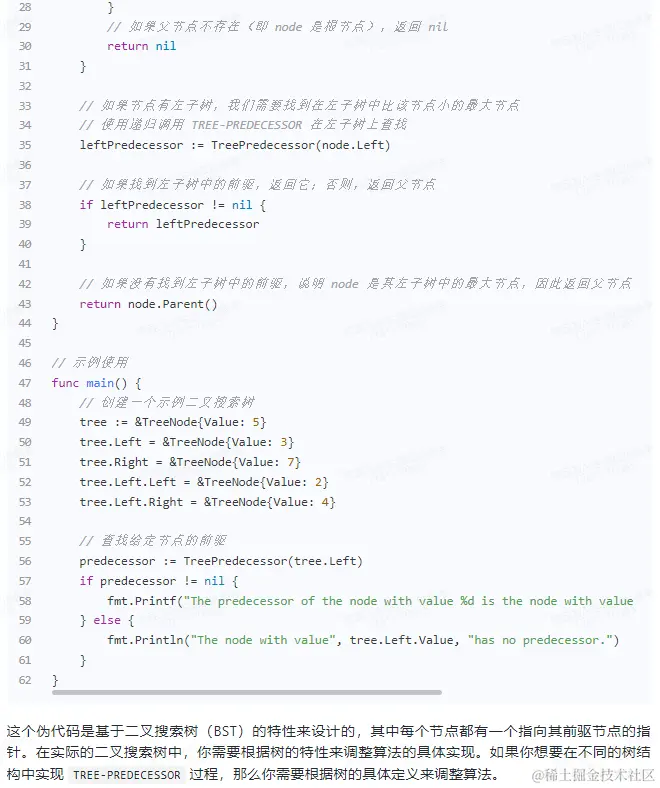The image size is (660, 788).
Task: Click line number 35 in the gutter
Action: 25,145
